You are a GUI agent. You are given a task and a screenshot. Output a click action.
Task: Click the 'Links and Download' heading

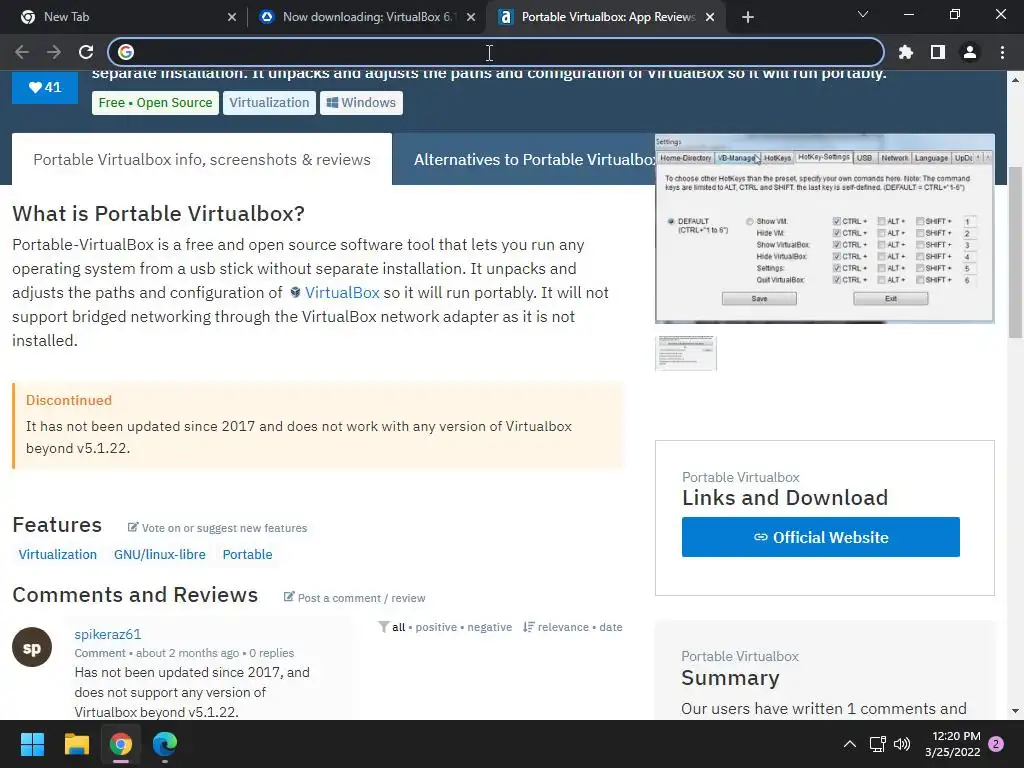(x=785, y=498)
